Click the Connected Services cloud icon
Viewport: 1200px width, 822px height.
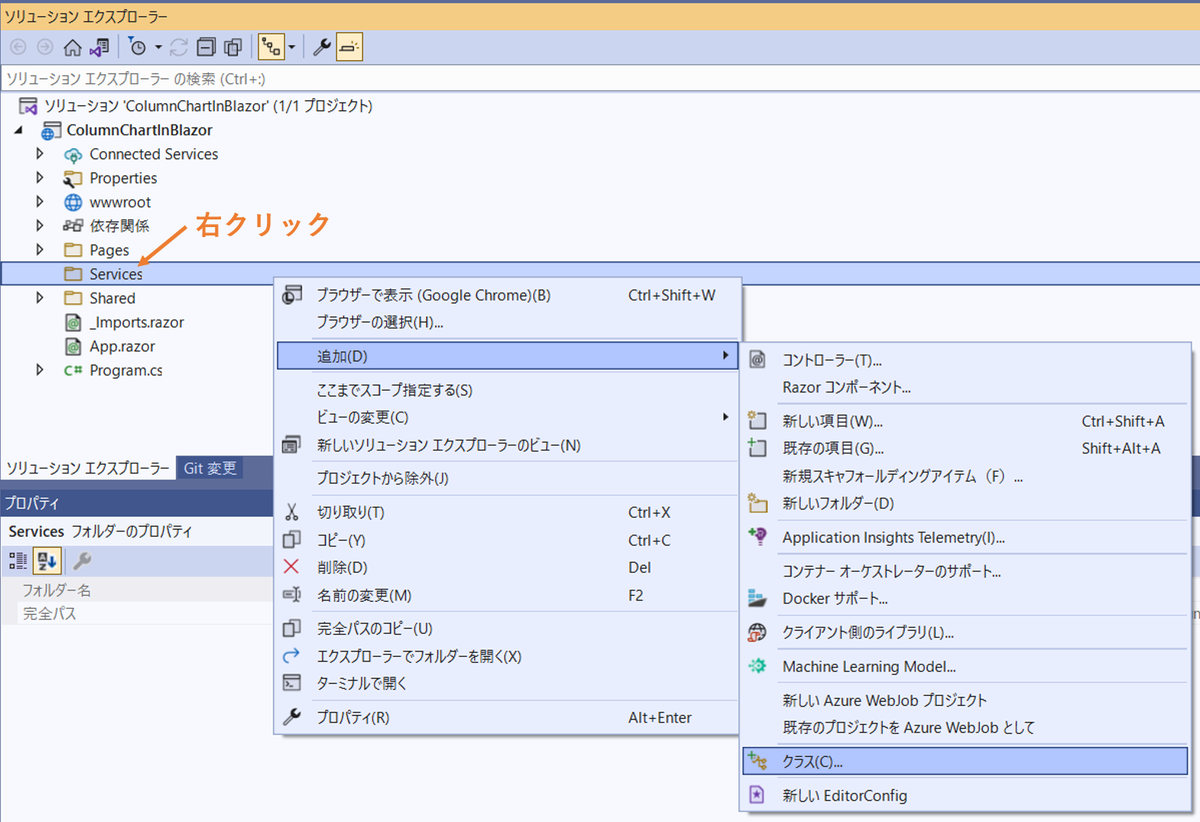(72, 154)
